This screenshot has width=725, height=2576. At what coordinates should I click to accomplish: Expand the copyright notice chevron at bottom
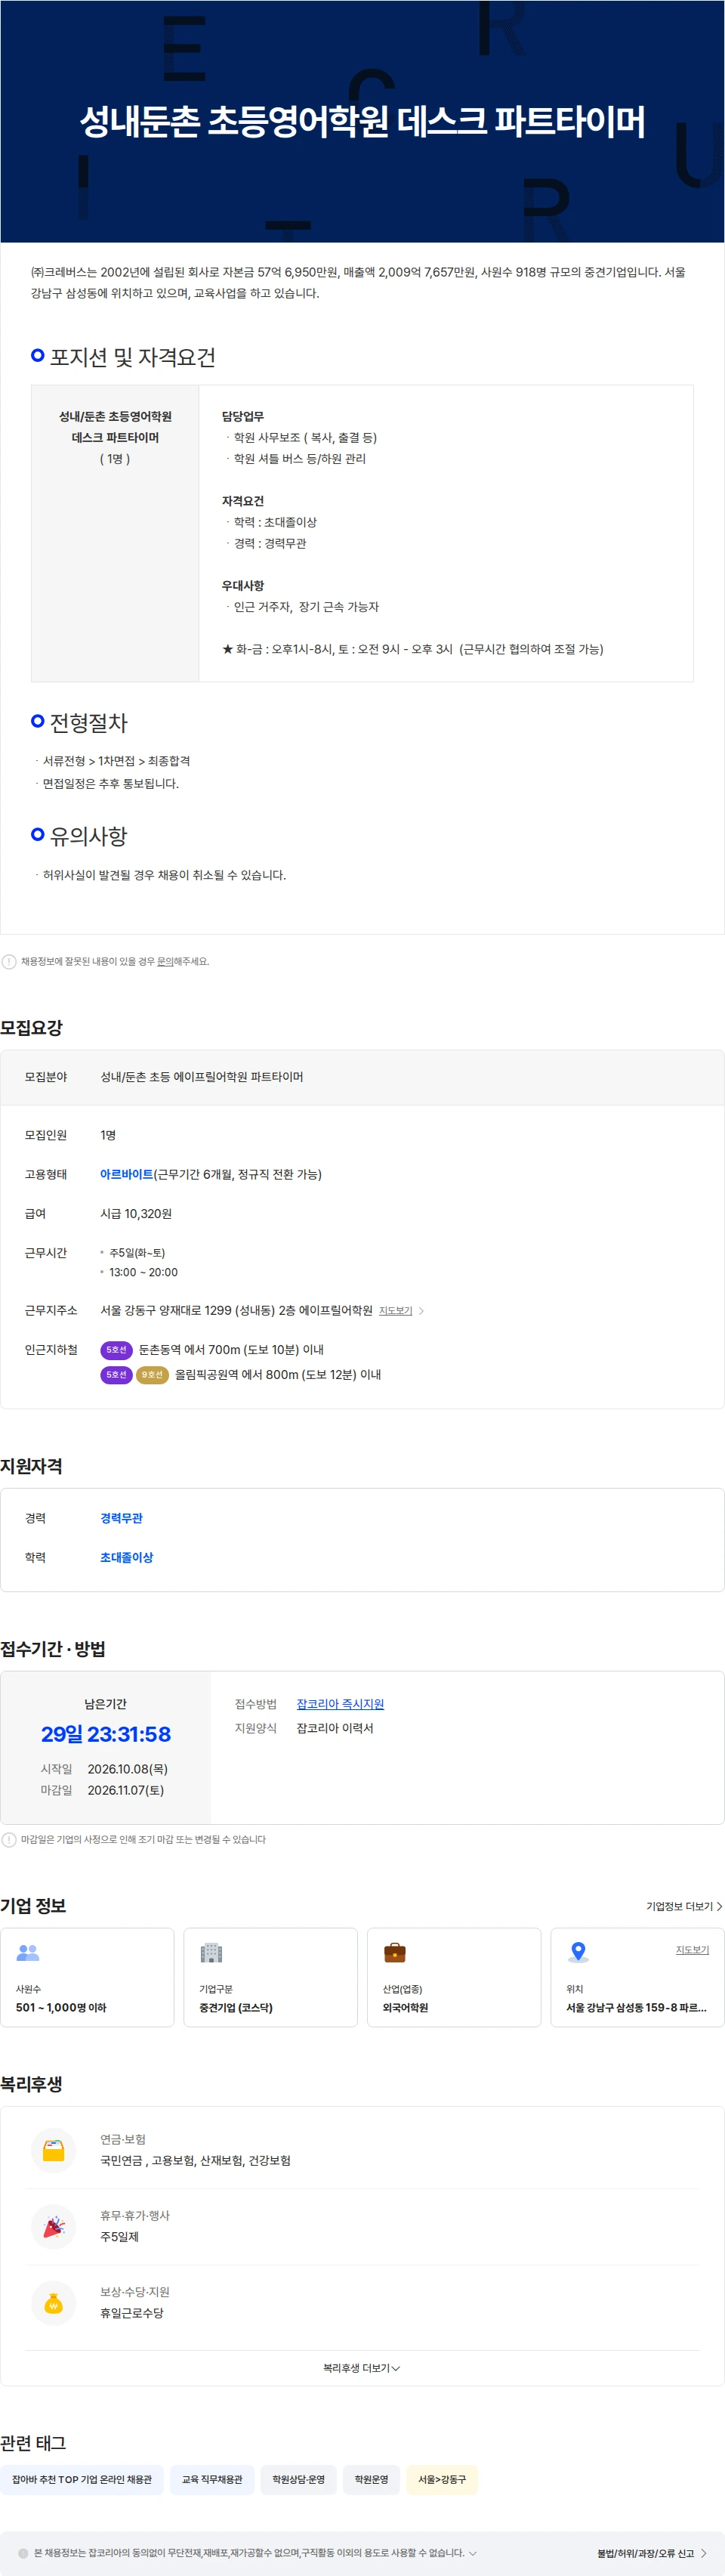473,2553
